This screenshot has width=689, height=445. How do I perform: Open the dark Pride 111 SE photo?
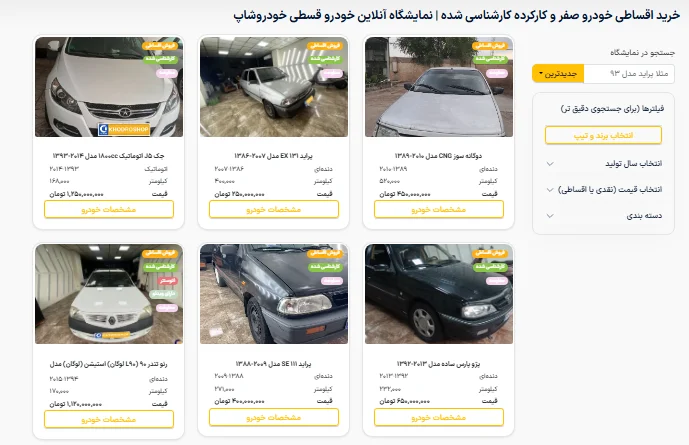[274, 294]
